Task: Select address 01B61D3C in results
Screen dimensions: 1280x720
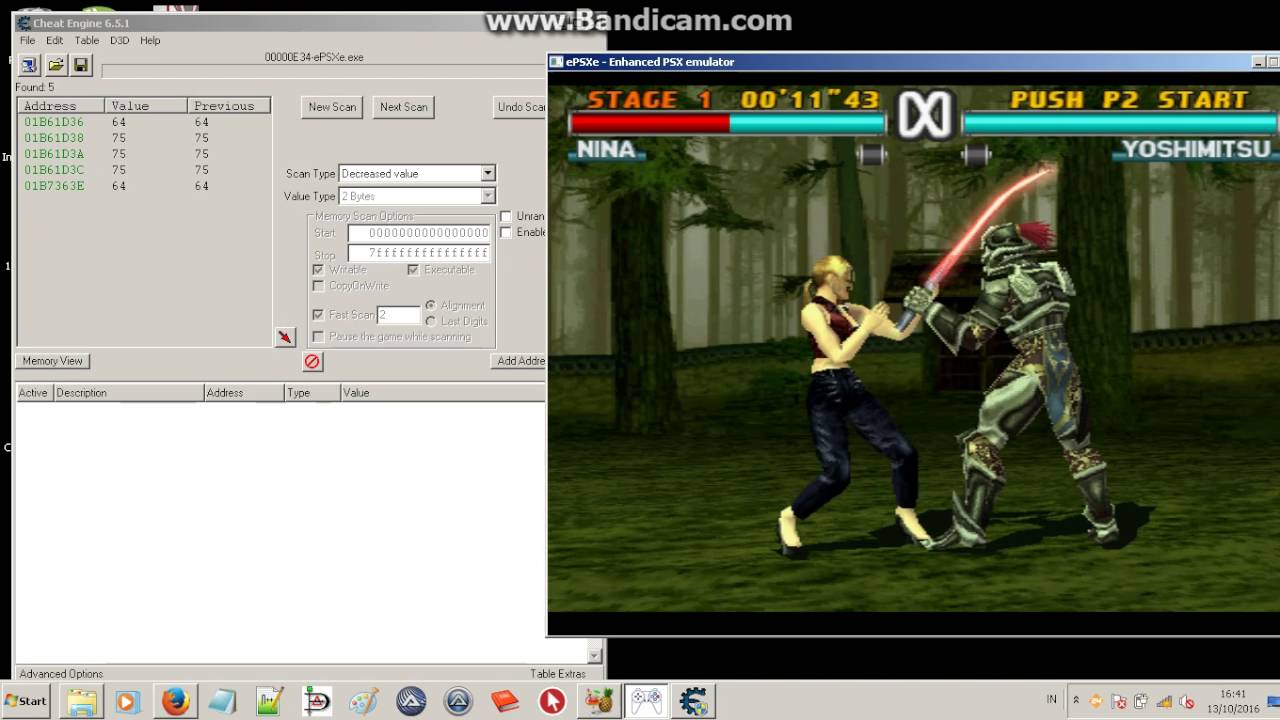Action: [144, 170]
